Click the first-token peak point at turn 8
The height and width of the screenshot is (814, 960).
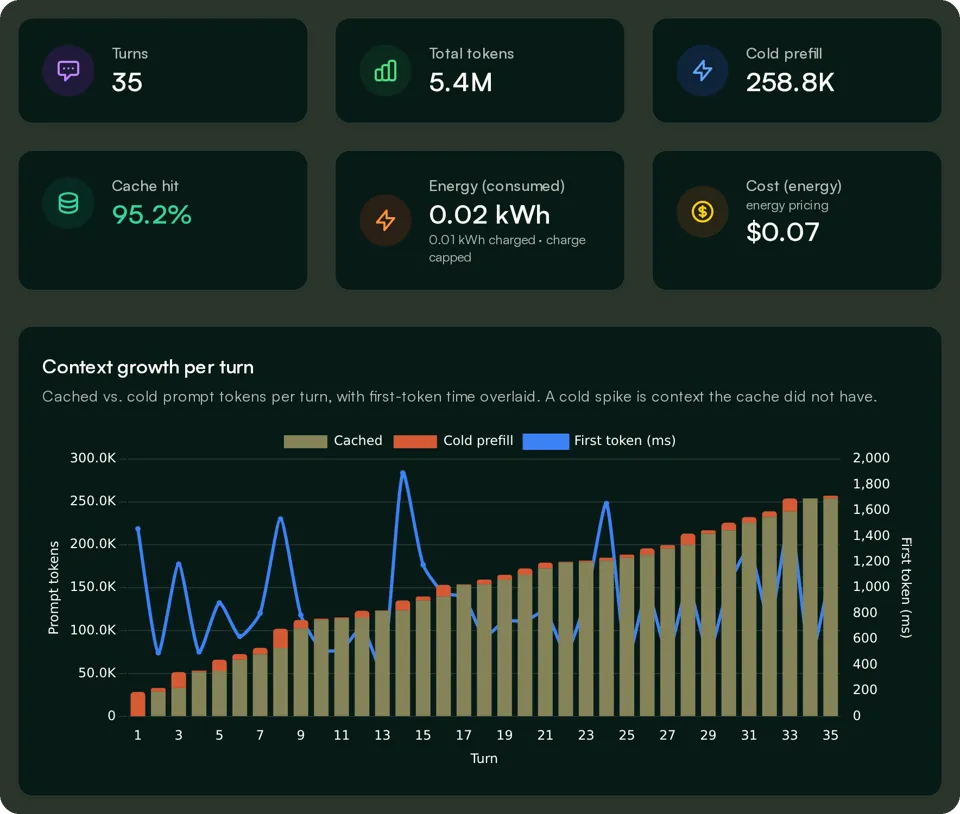coord(280,519)
